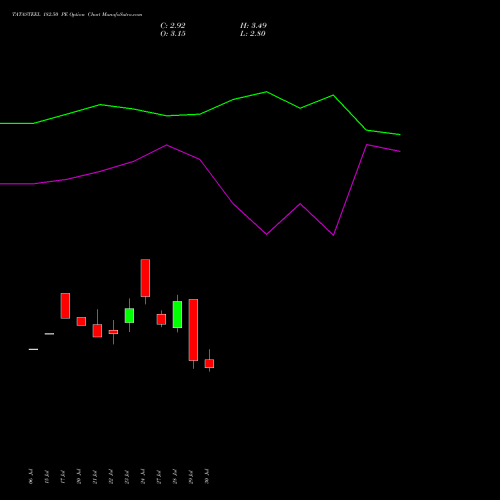This screenshot has width=500, height=500.
Task: Select the tall red candlestick for 24 Jul
Action: coord(145,278)
